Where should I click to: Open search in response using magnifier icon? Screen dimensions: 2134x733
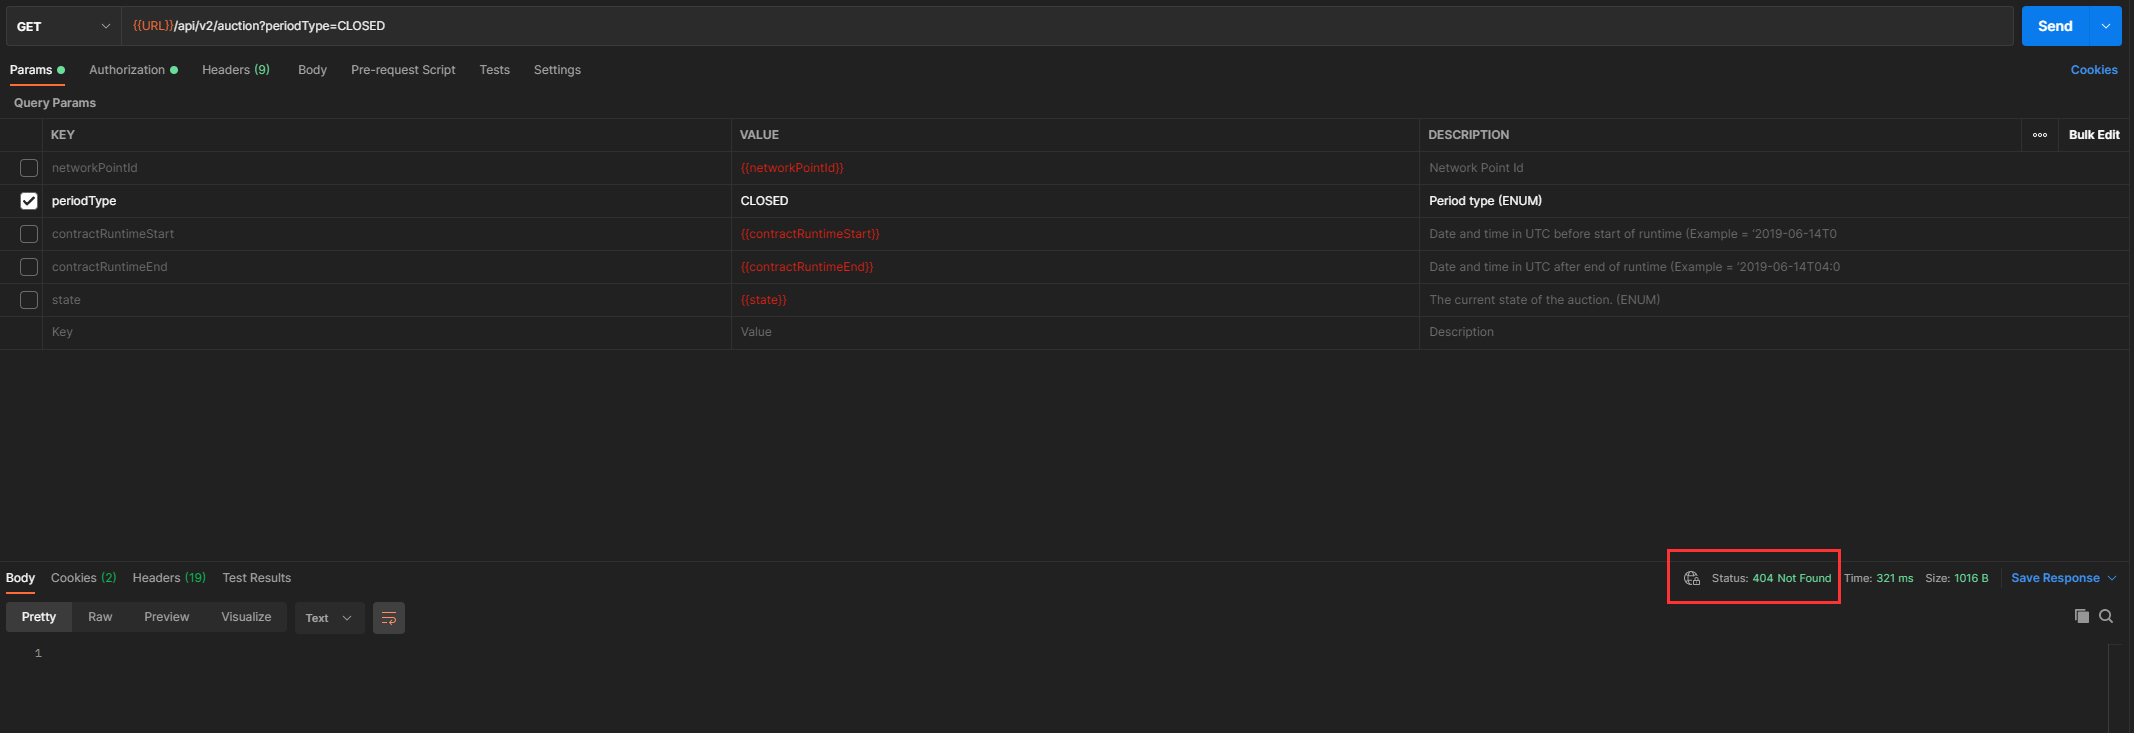coord(2106,616)
